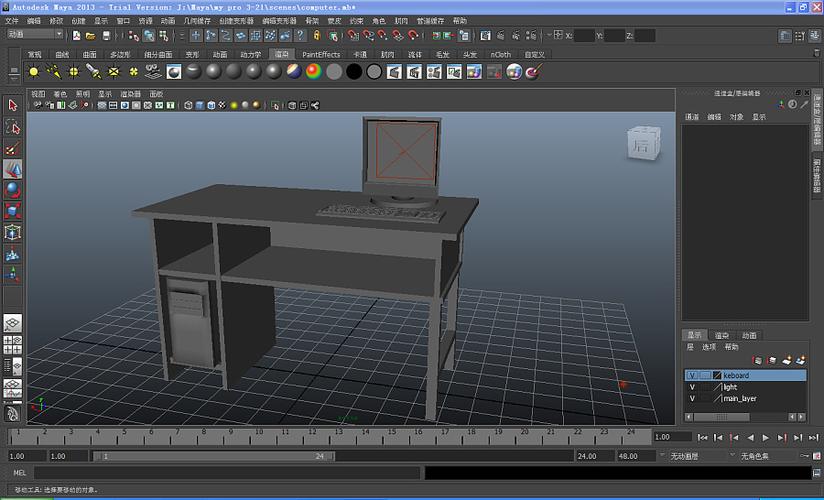Click the view cube in viewport
The width and height of the screenshot is (824, 500).
pyautogui.click(x=642, y=144)
